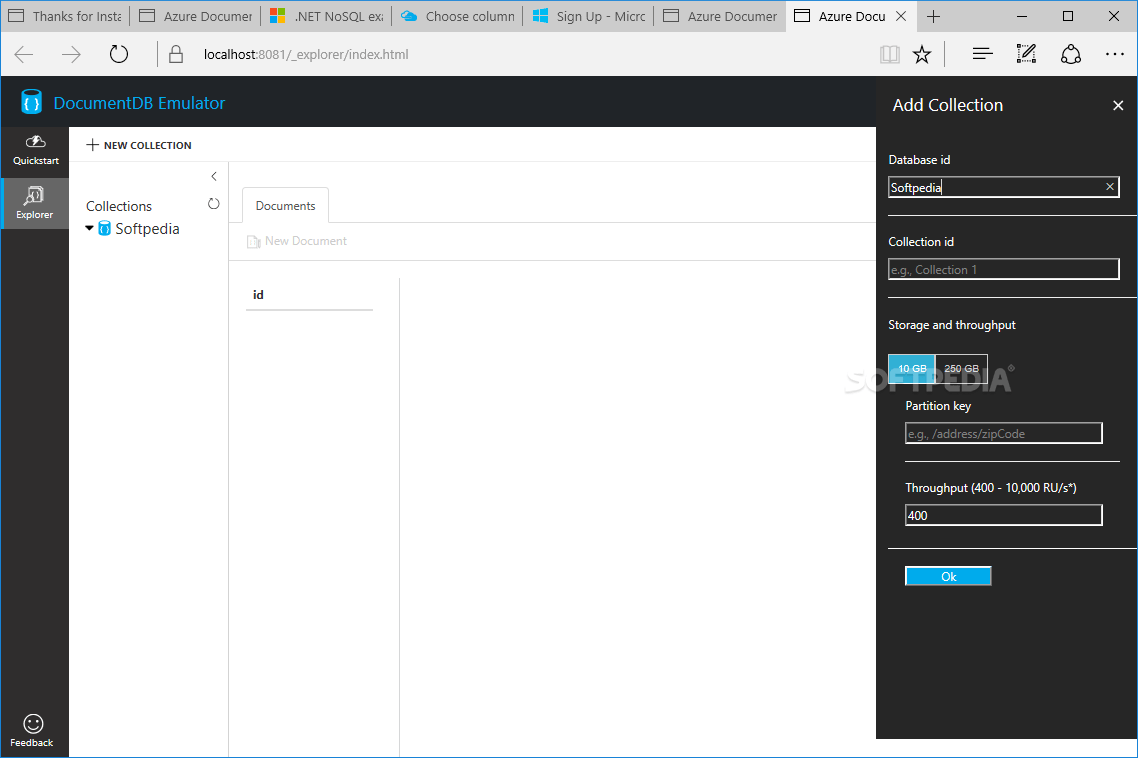
Task: Select the 10 GB storage option
Action: 912,368
